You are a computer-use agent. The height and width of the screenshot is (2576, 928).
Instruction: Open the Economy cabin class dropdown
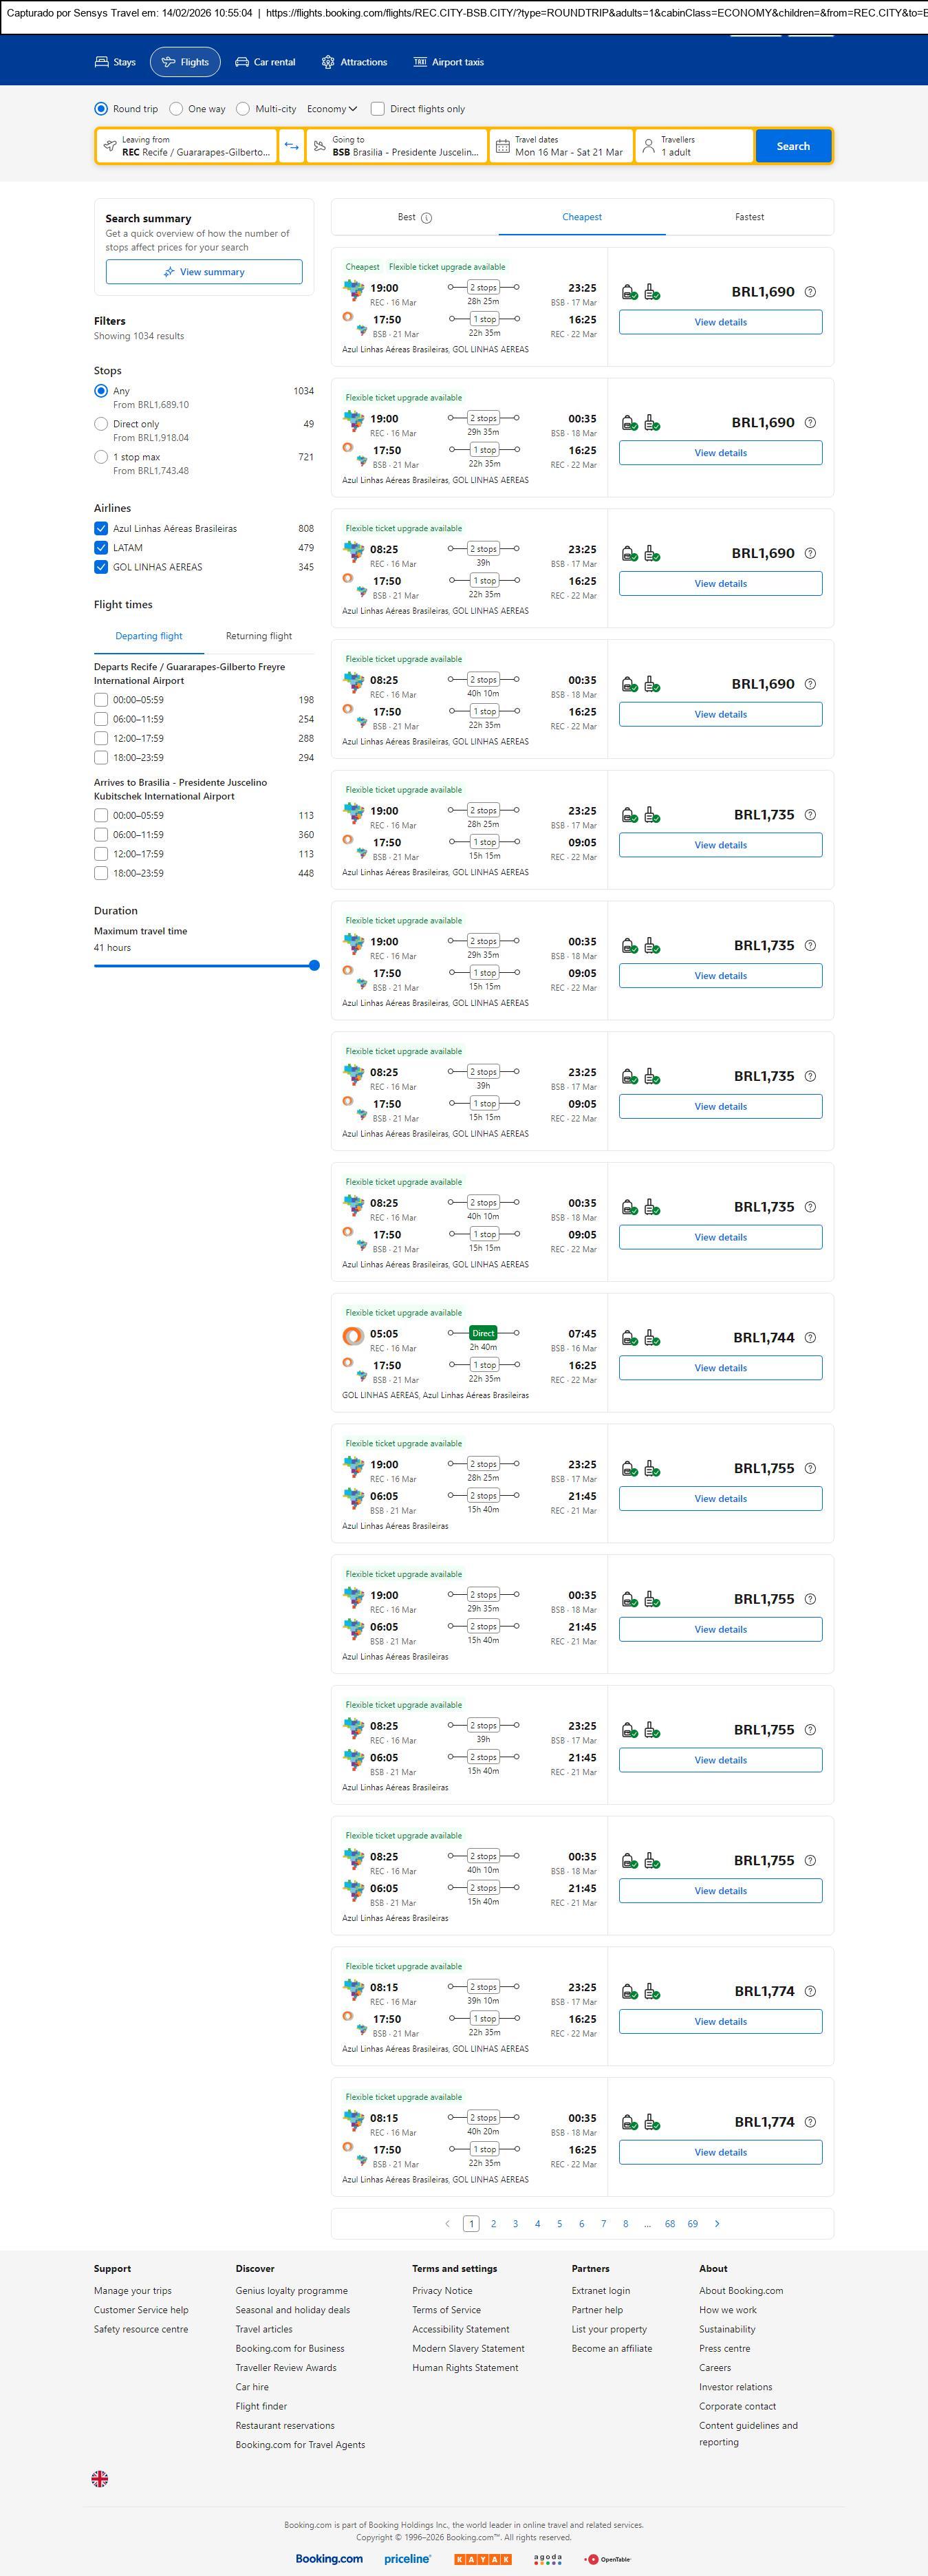pyautogui.click(x=332, y=109)
